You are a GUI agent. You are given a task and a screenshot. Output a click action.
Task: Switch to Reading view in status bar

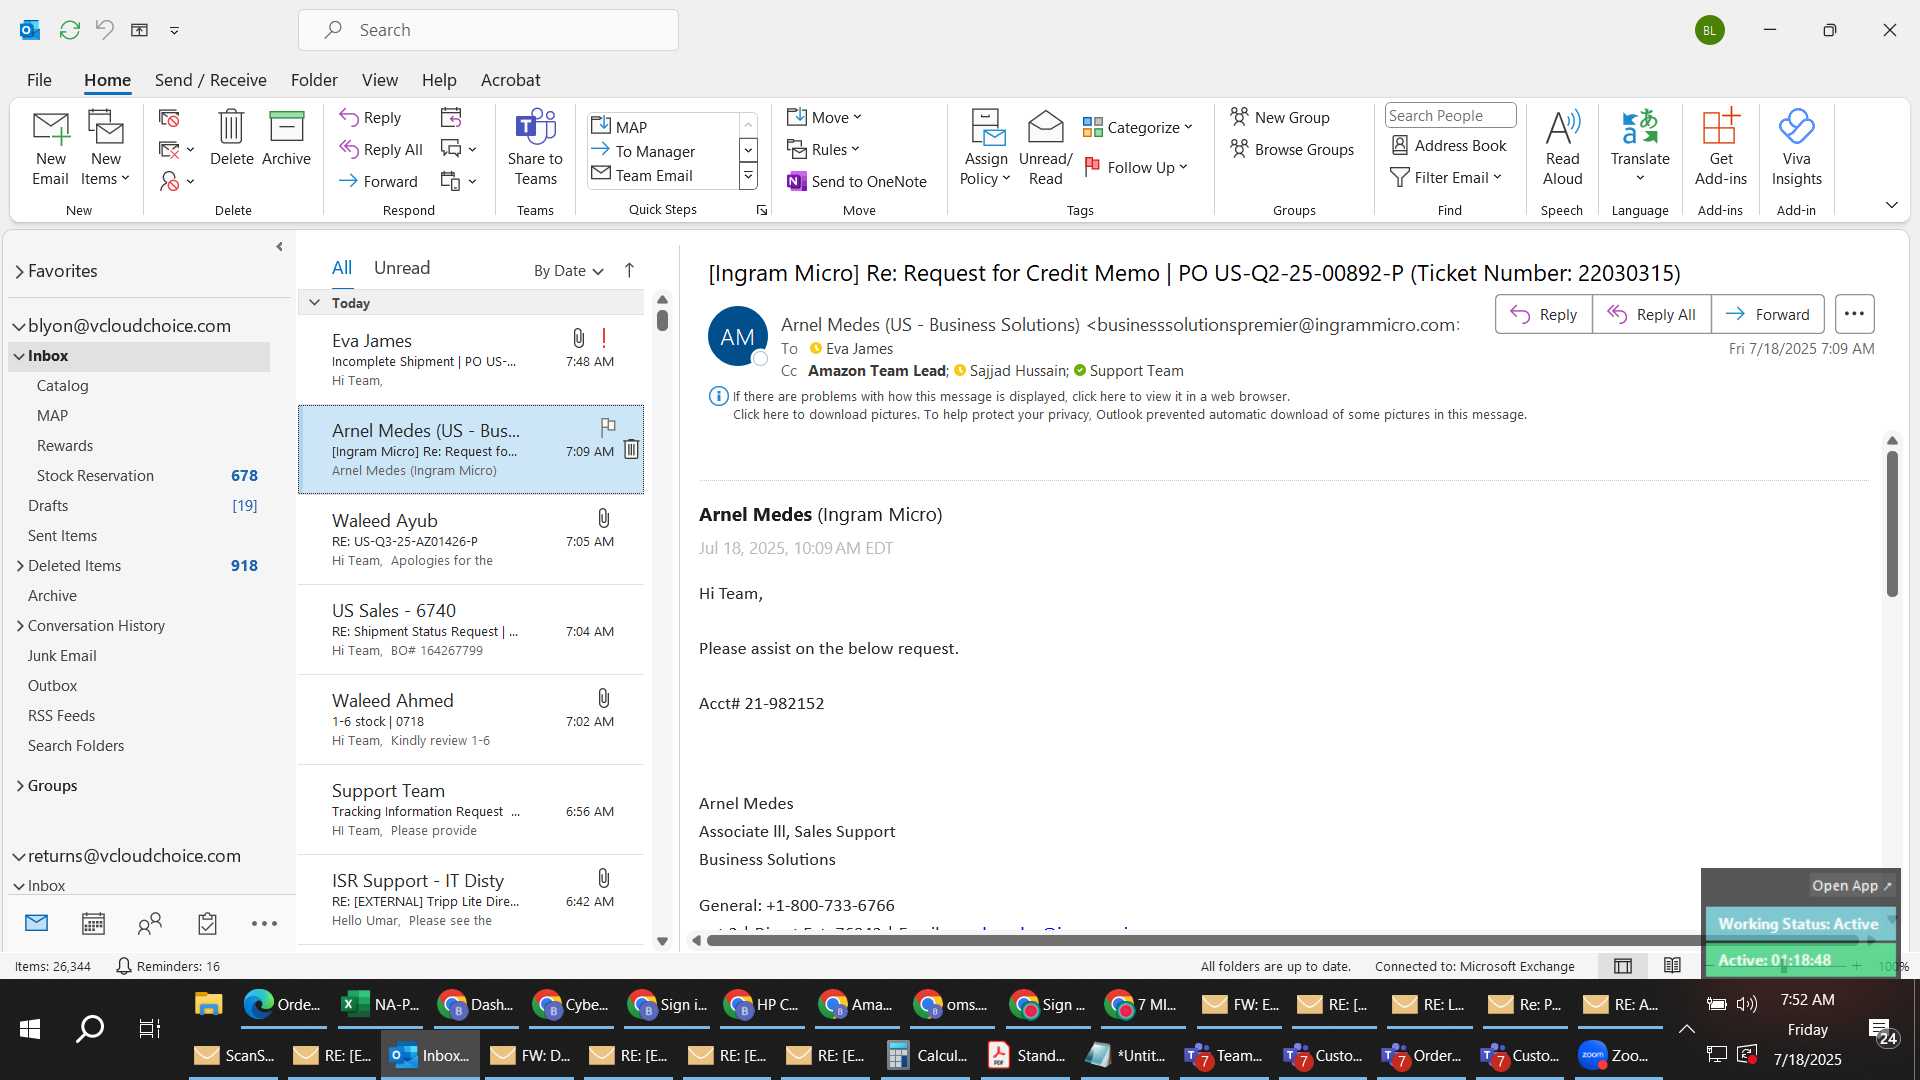pyautogui.click(x=1672, y=966)
